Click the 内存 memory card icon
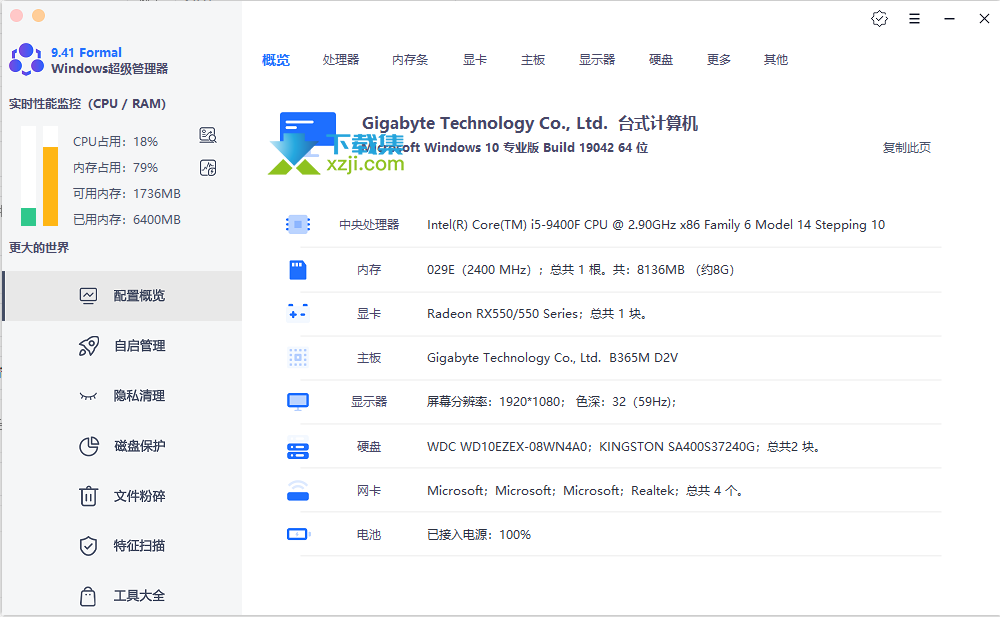Image resolution: width=1000 pixels, height=617 pixels. tap(298, 270)
